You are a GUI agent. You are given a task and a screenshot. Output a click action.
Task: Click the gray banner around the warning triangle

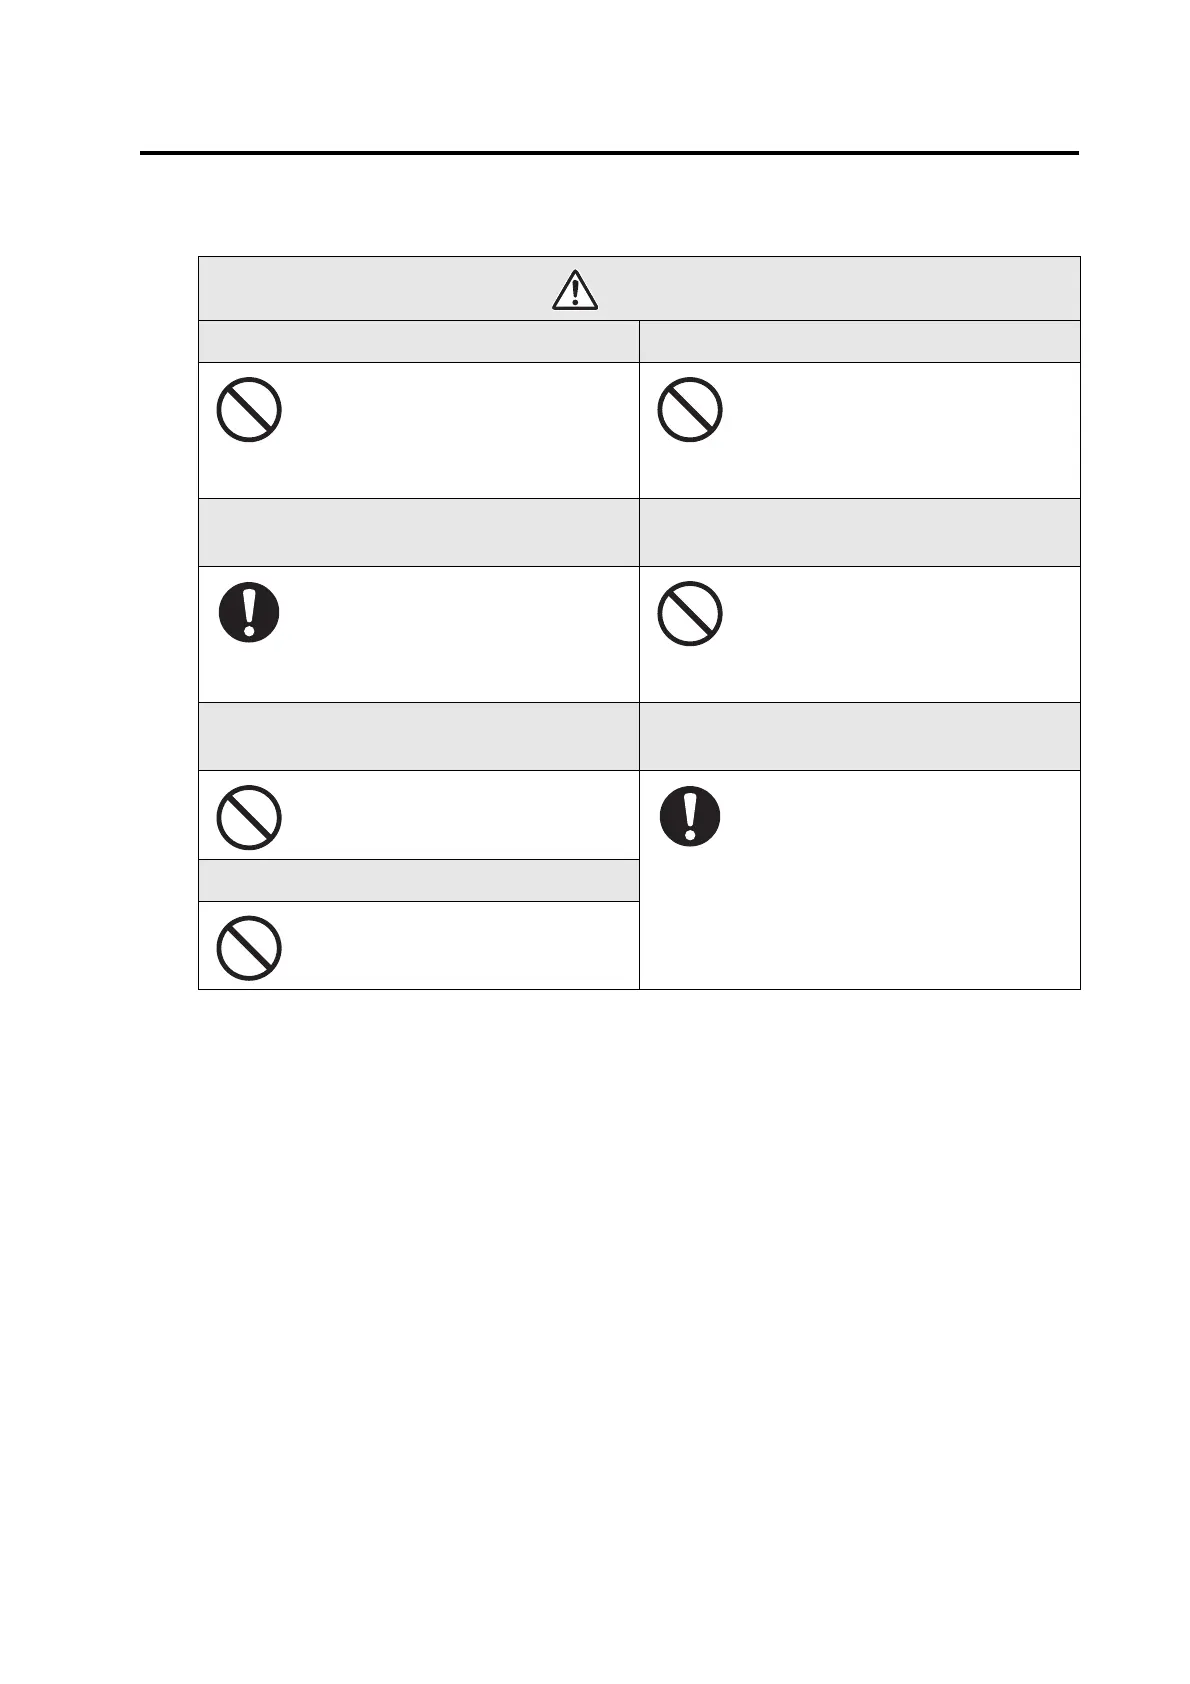pos(639,289)
